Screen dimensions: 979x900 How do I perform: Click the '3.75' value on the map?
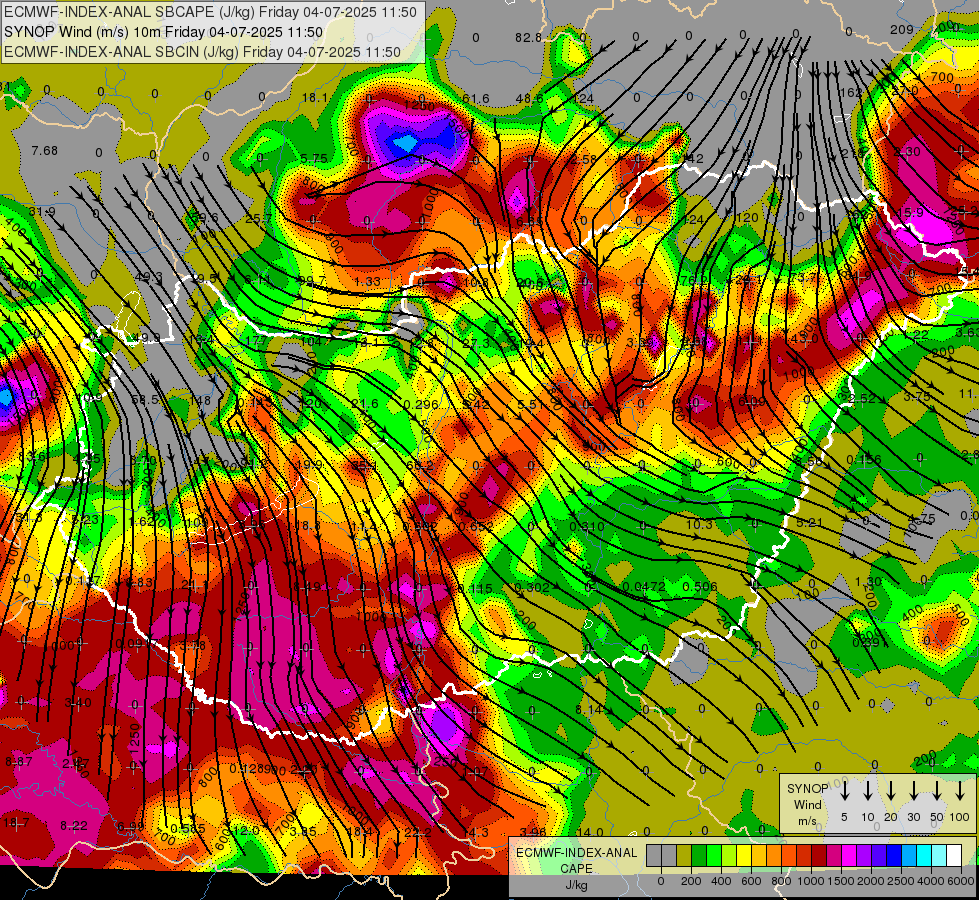[917, 397]
